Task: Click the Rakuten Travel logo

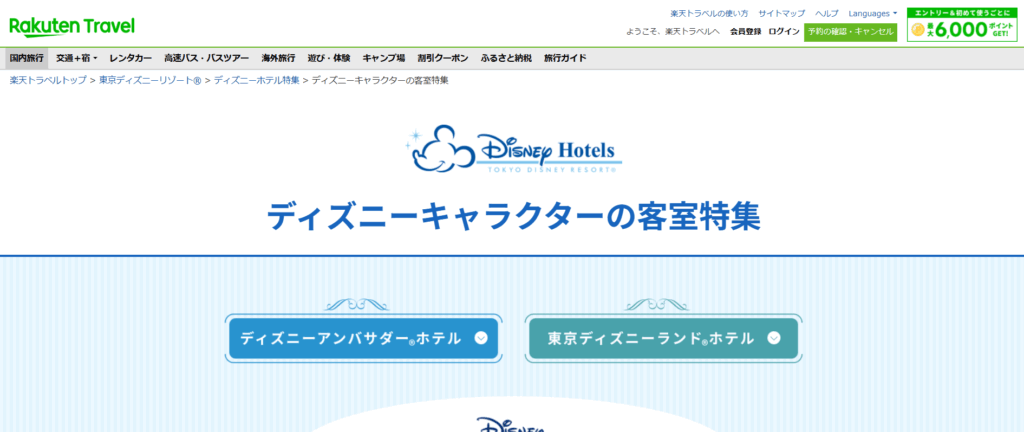Action: (x=72, y=27)
